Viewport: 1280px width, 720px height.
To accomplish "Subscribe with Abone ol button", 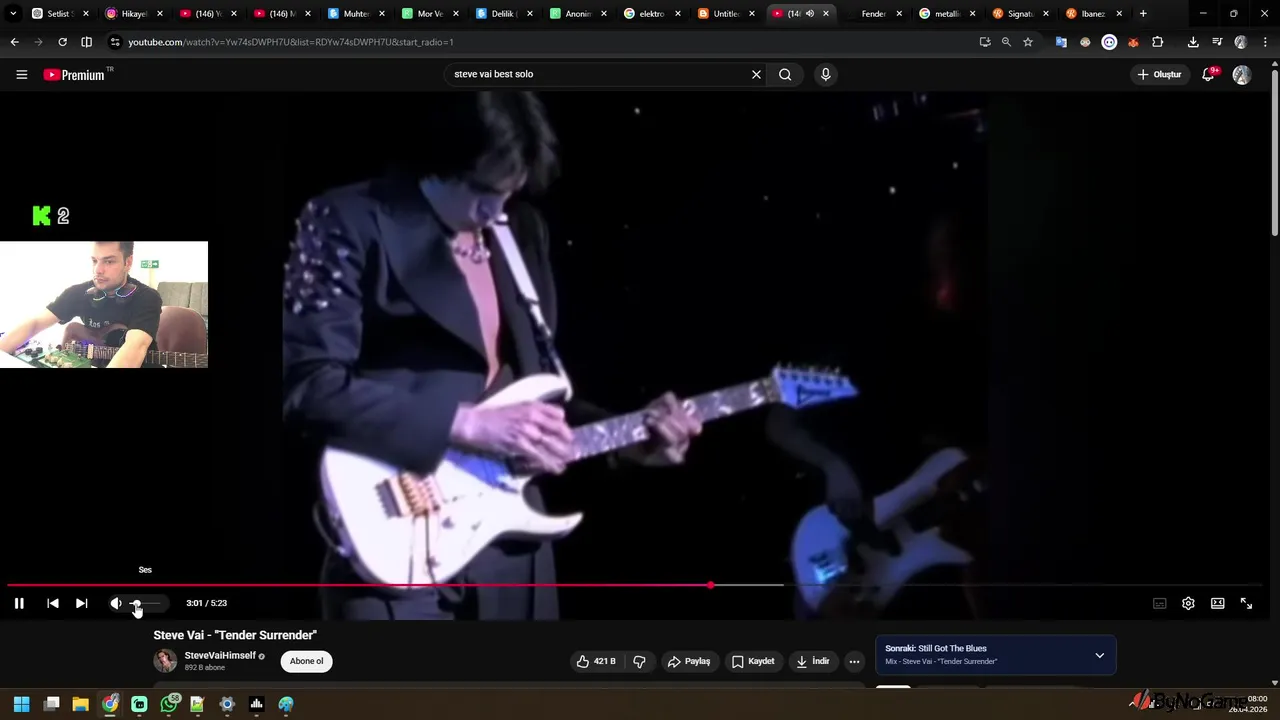I will tap(306, 661).
